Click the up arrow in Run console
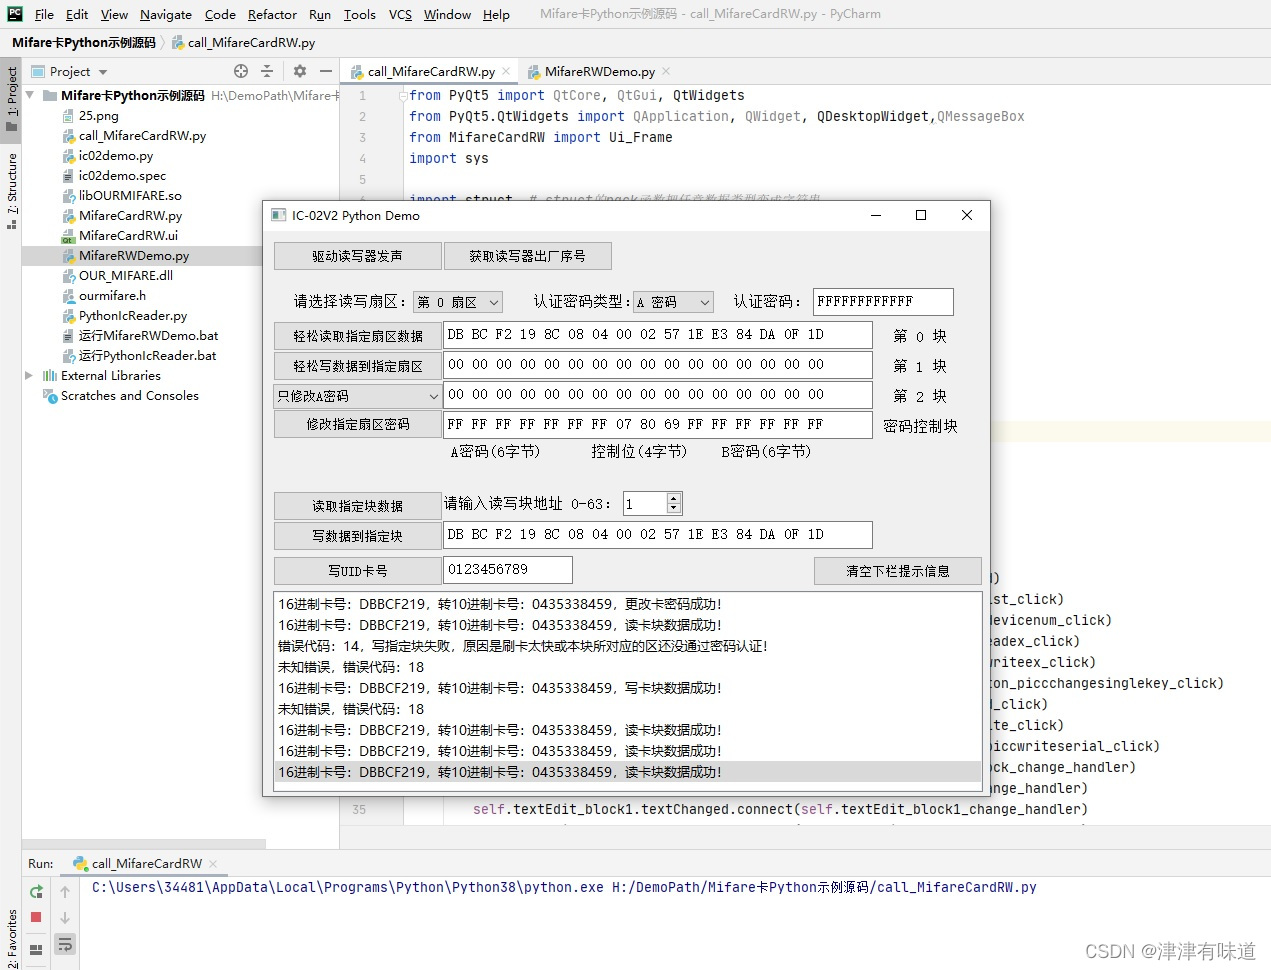This screenshot has width=1271, height=970. 65,891
